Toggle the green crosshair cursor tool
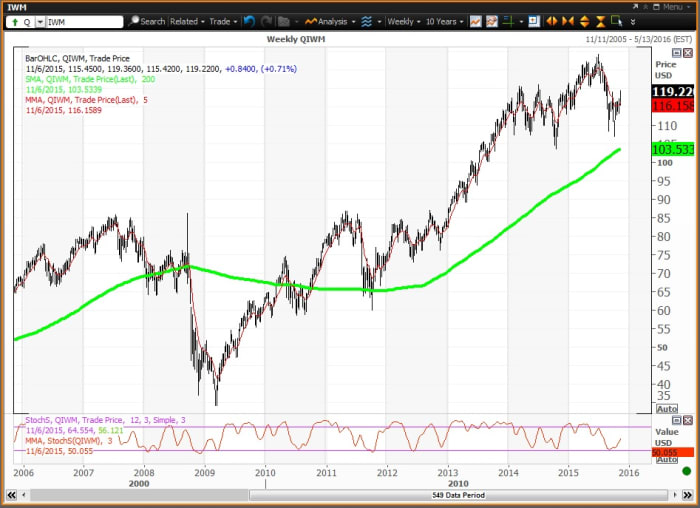 (x=508, y=21)
